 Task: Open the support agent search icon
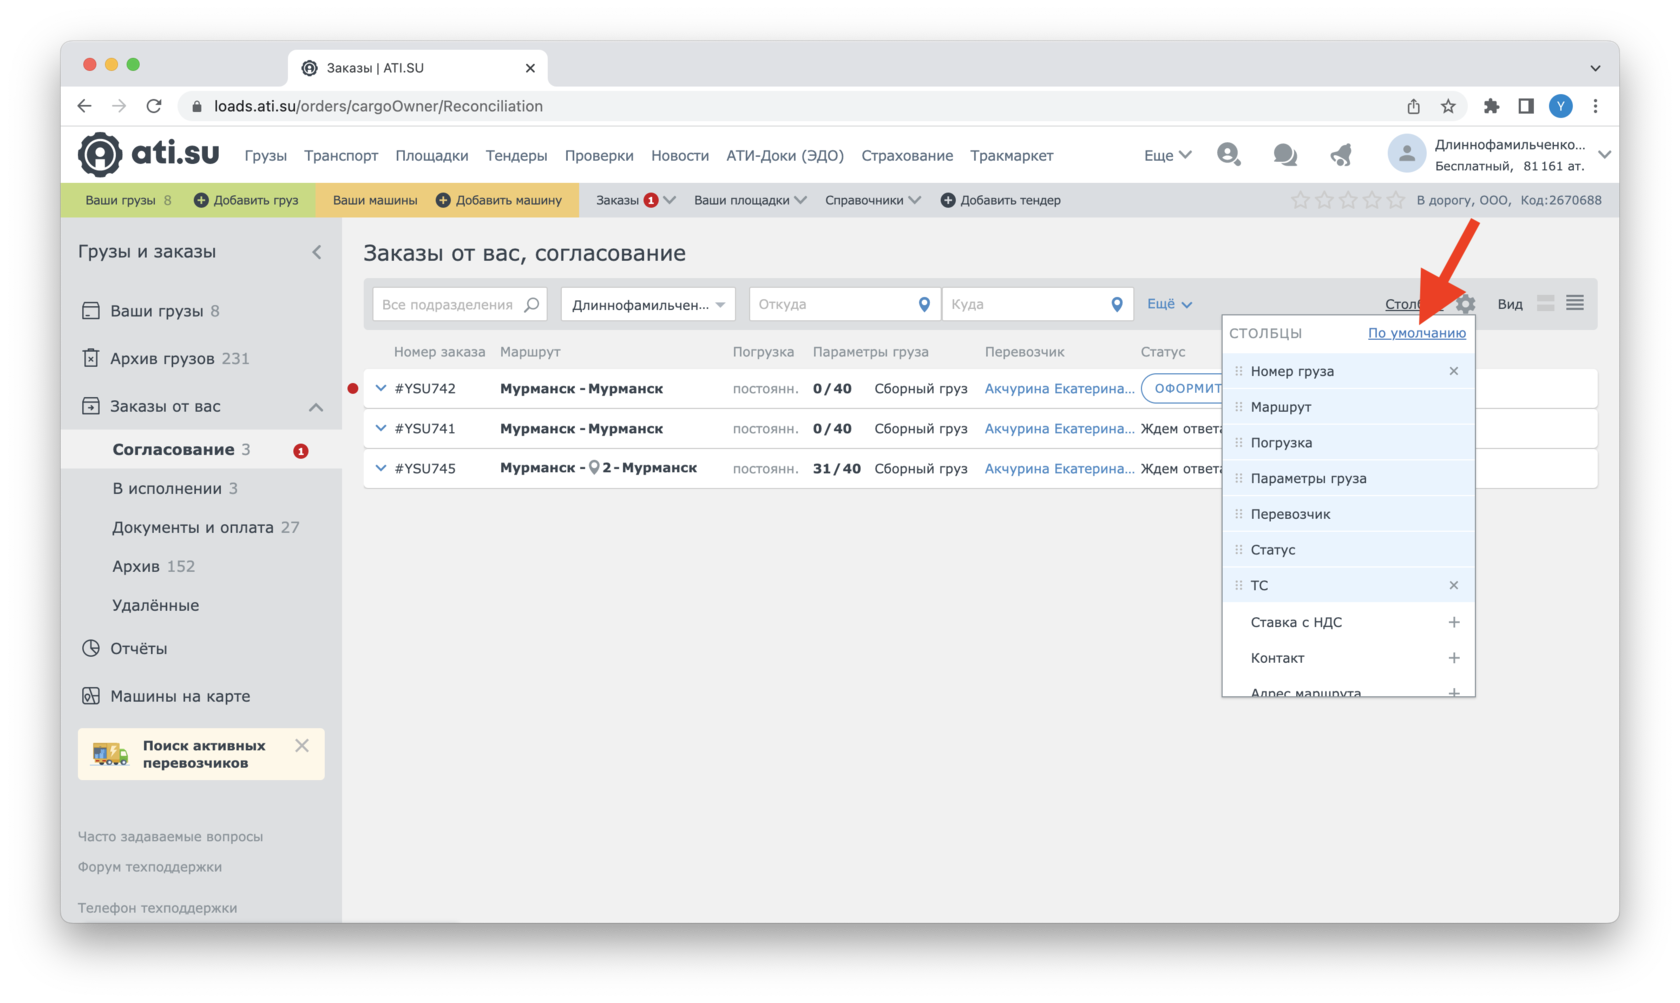tap(1229, 155)
